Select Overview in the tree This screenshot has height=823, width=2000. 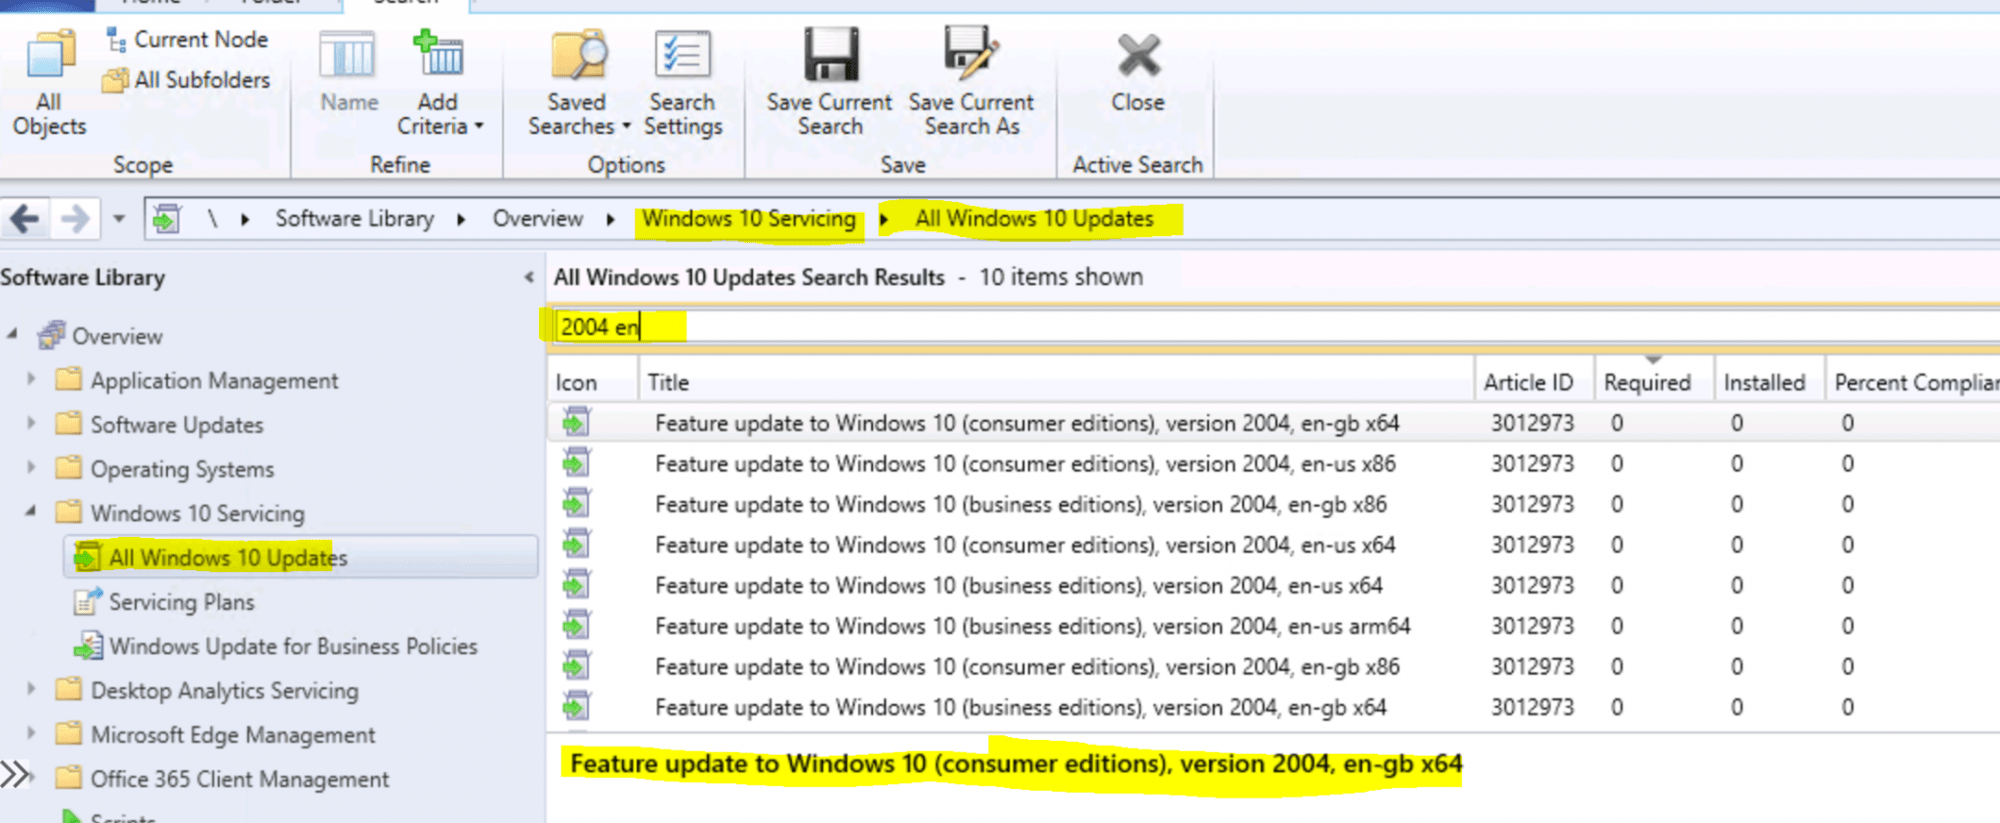click(117, 336)
